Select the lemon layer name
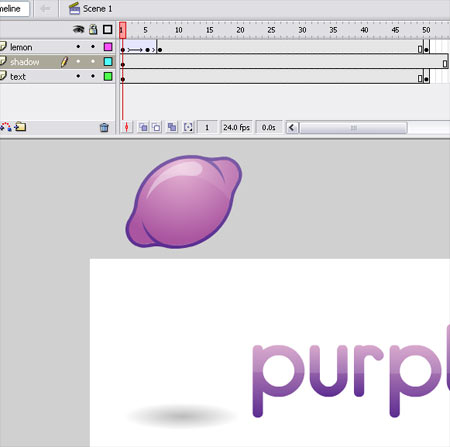Viewport: 450px width, 447px height. pos(21,47)
